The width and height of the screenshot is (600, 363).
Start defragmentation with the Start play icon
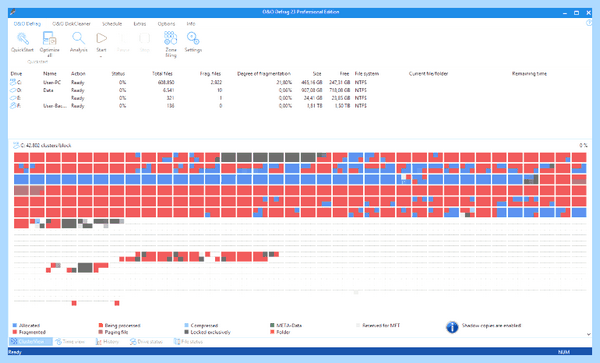click(101, 38)
